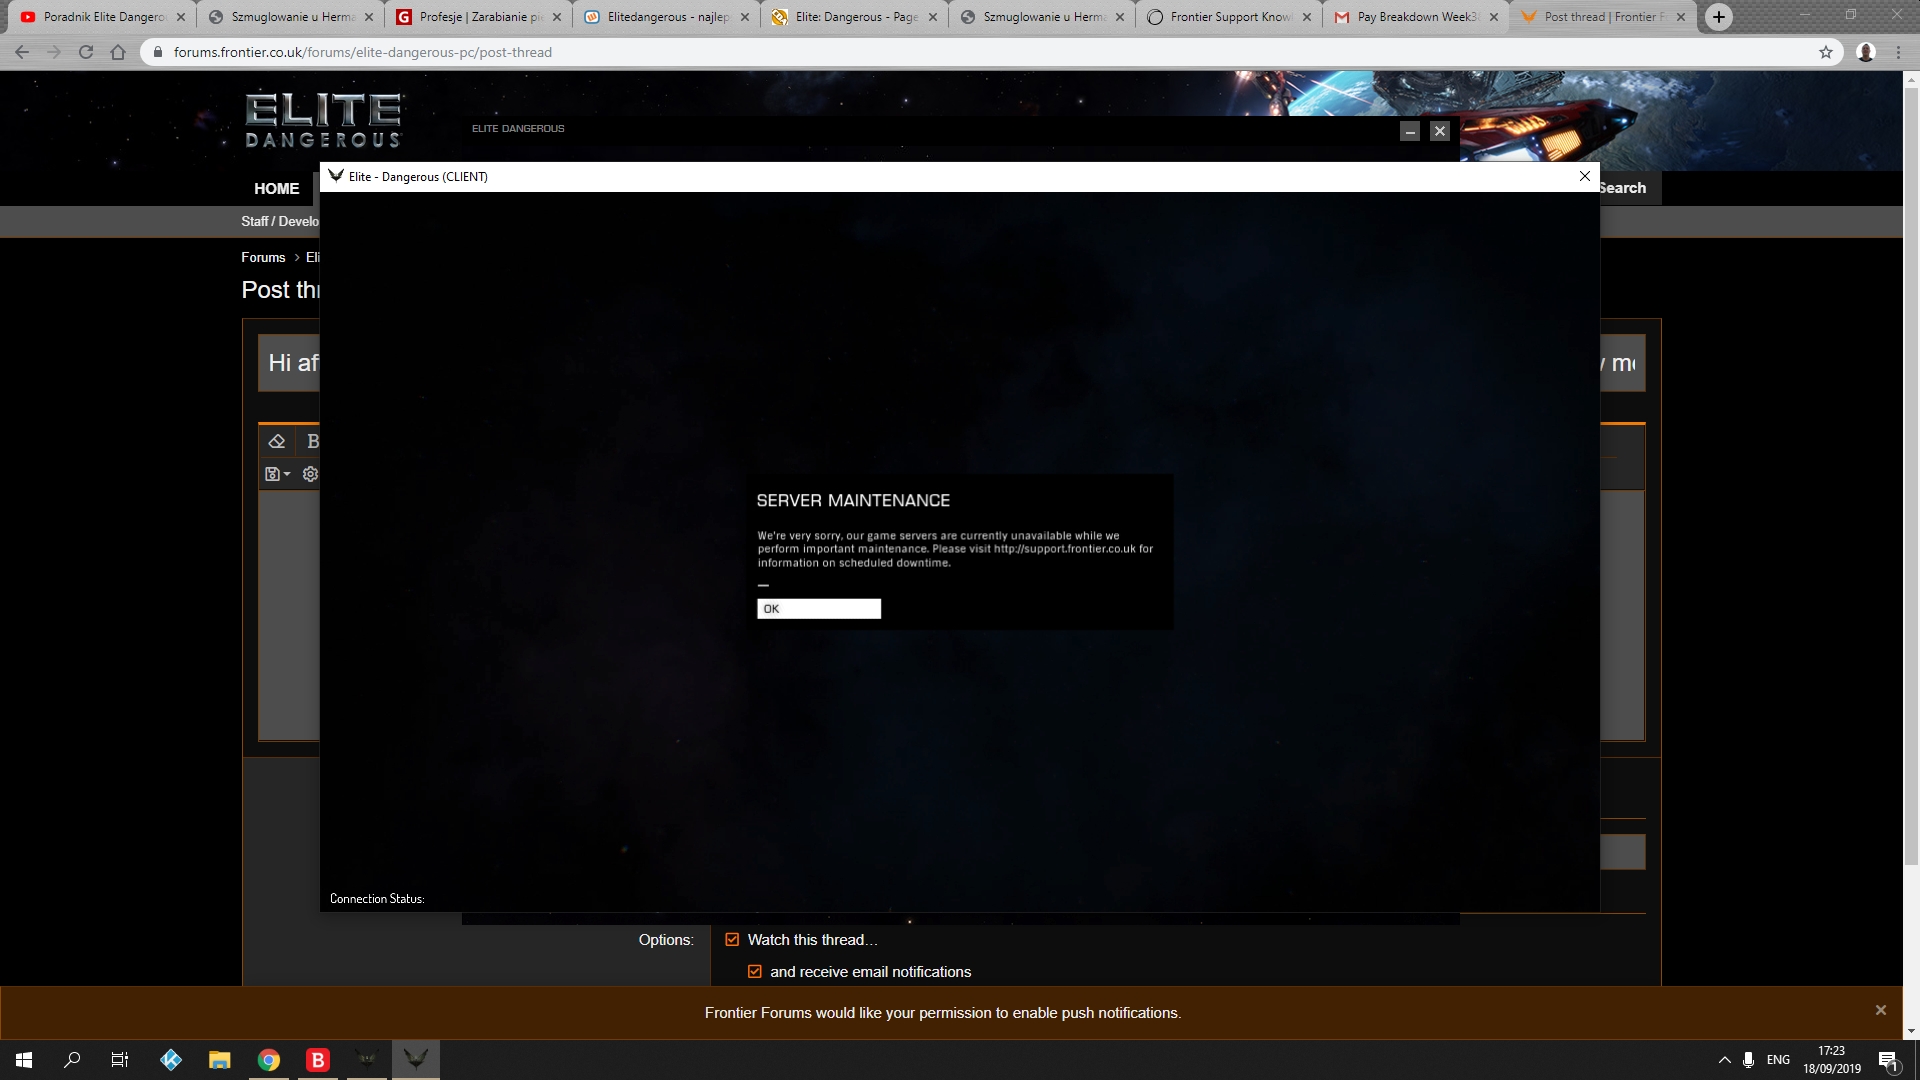Image resolution: width=1920 pixels, height=1080 pixels.
Task: Open Windows taskbar search
Action: click(72, 1060)
